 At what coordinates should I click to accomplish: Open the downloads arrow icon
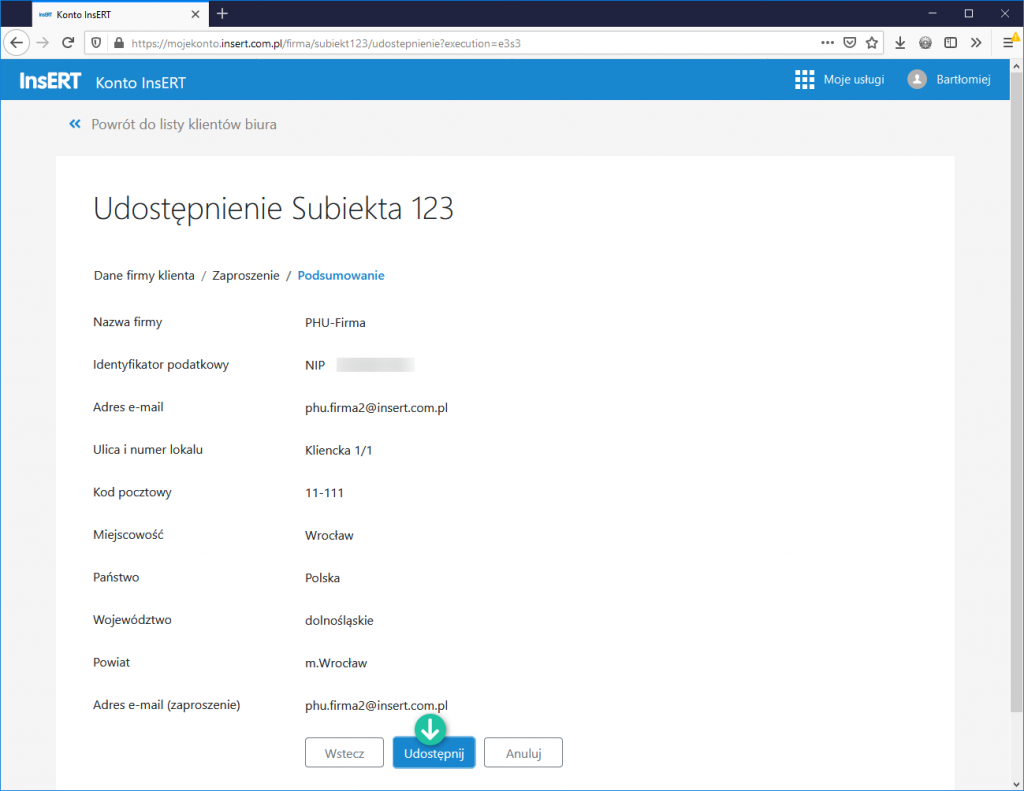click(x=900, y=43)
